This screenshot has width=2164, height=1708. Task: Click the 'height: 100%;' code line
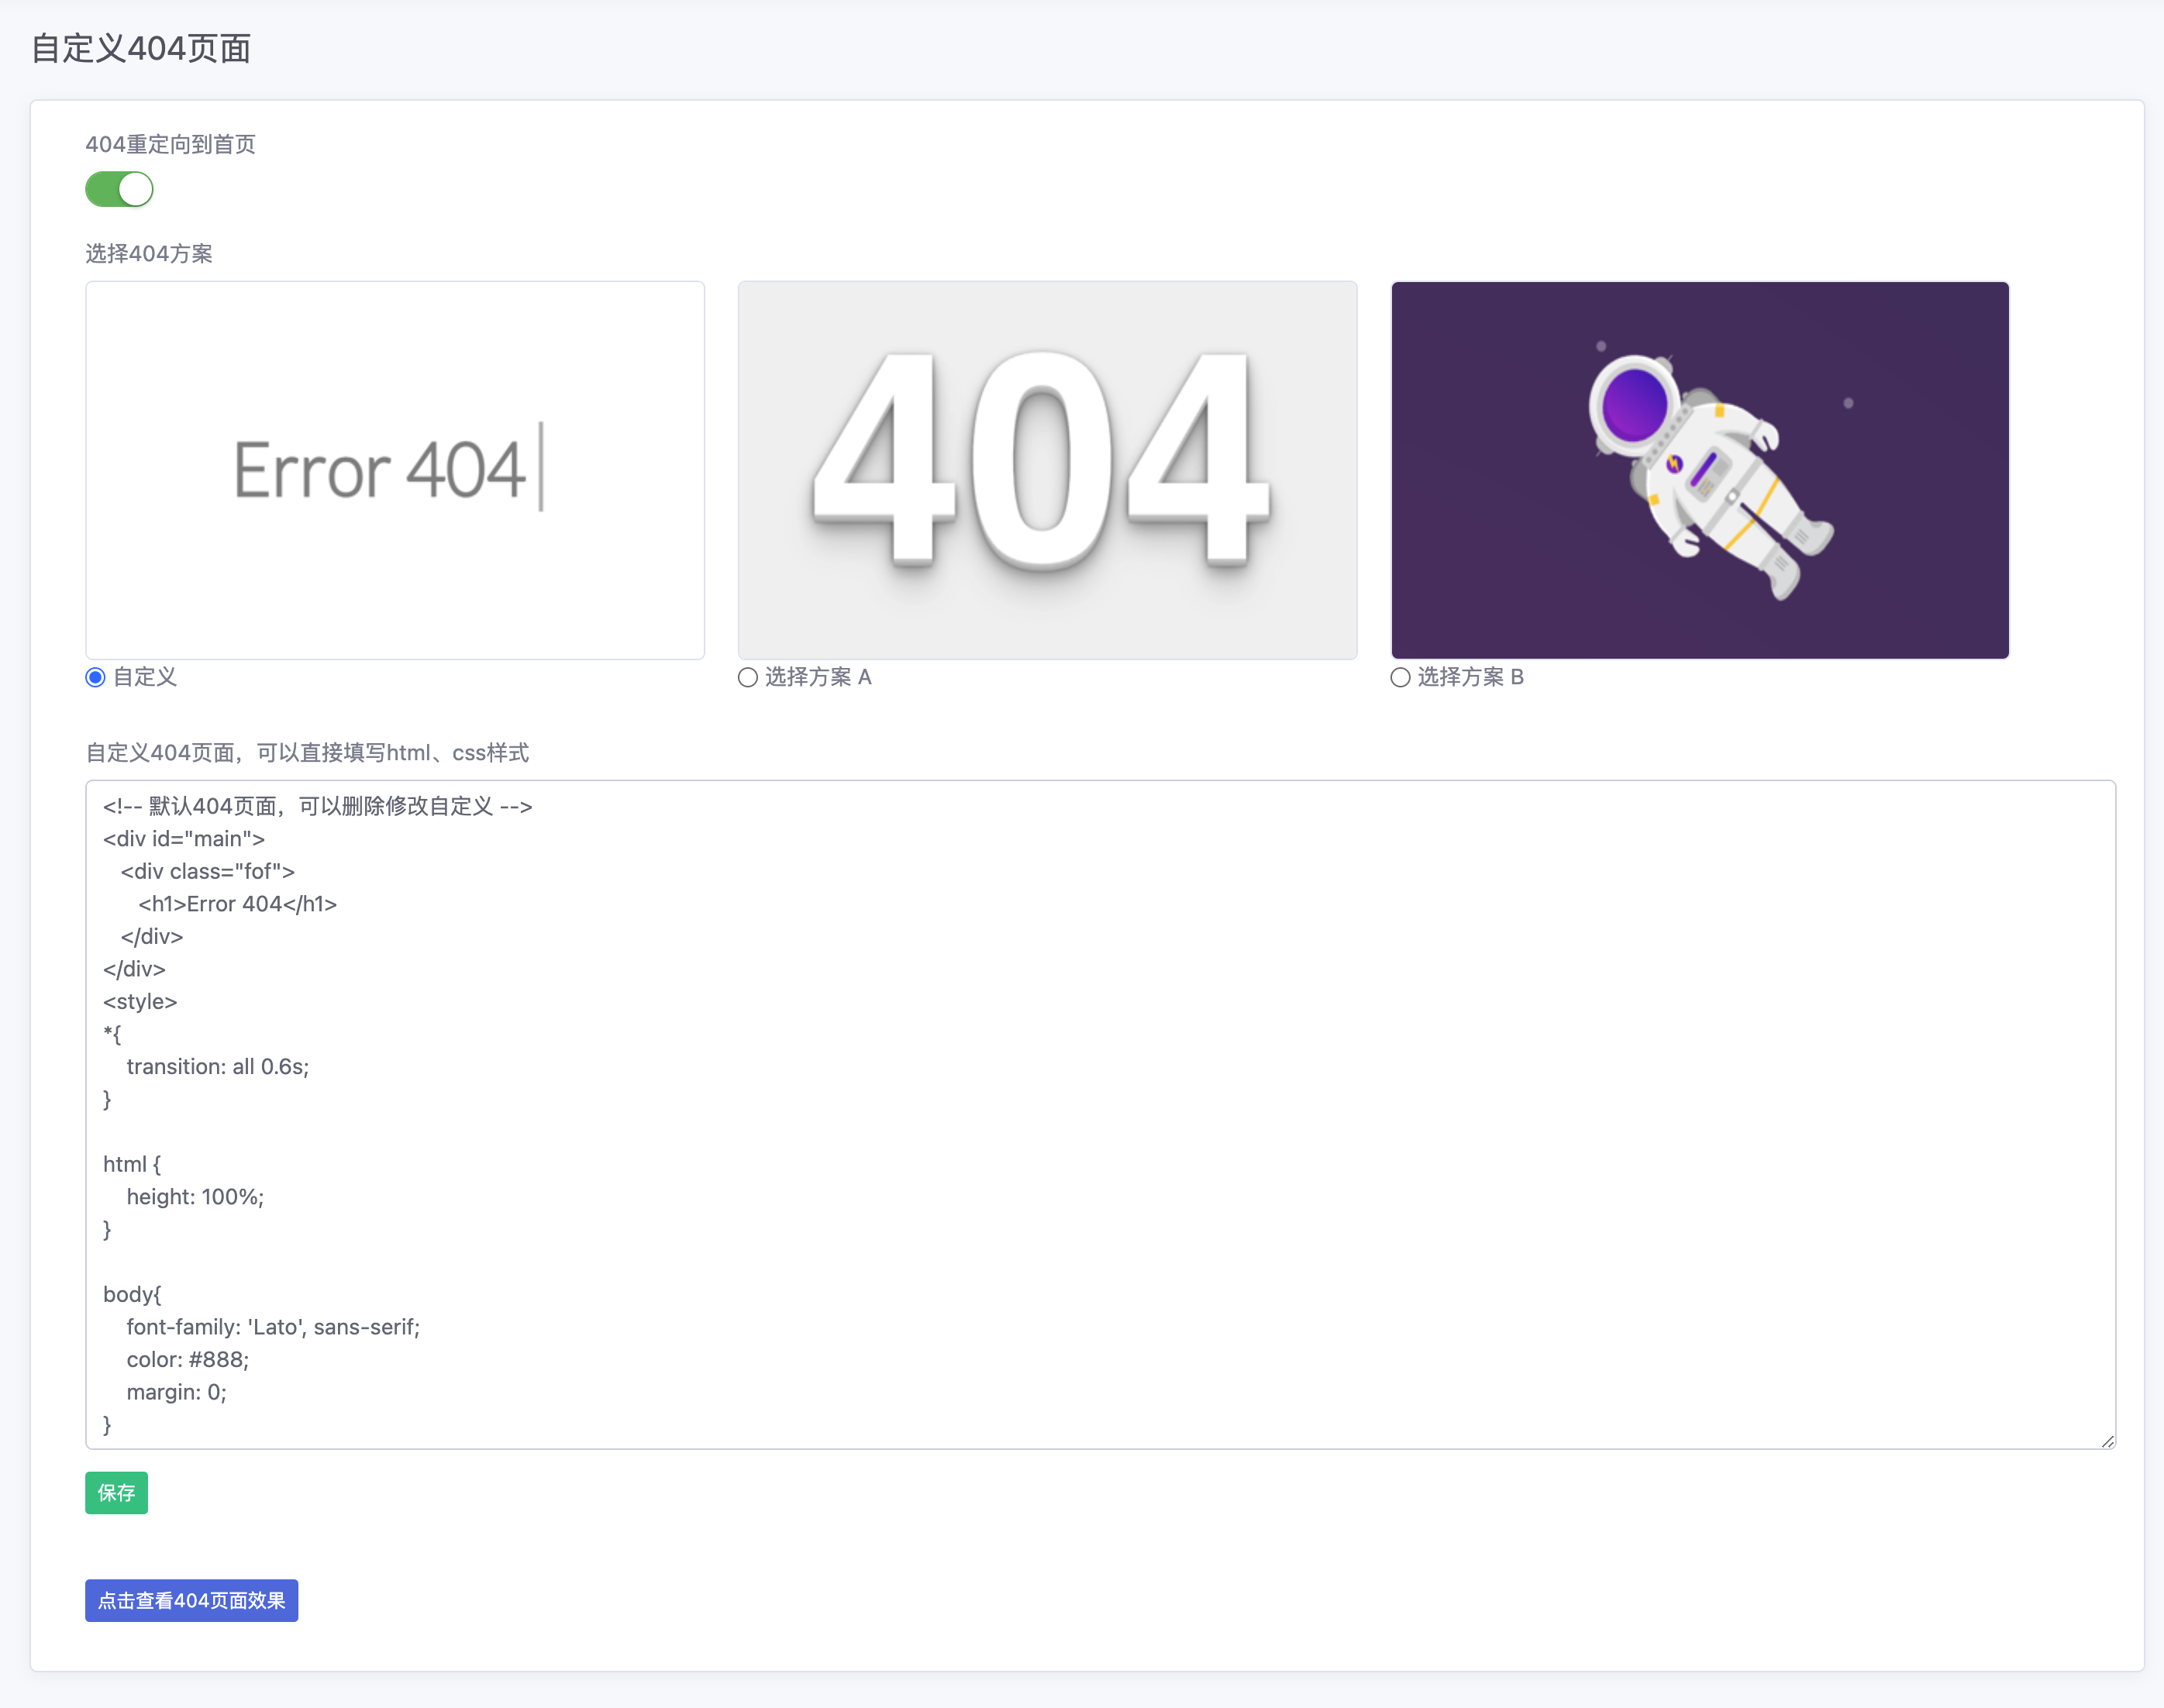[x=195, y=1197]
